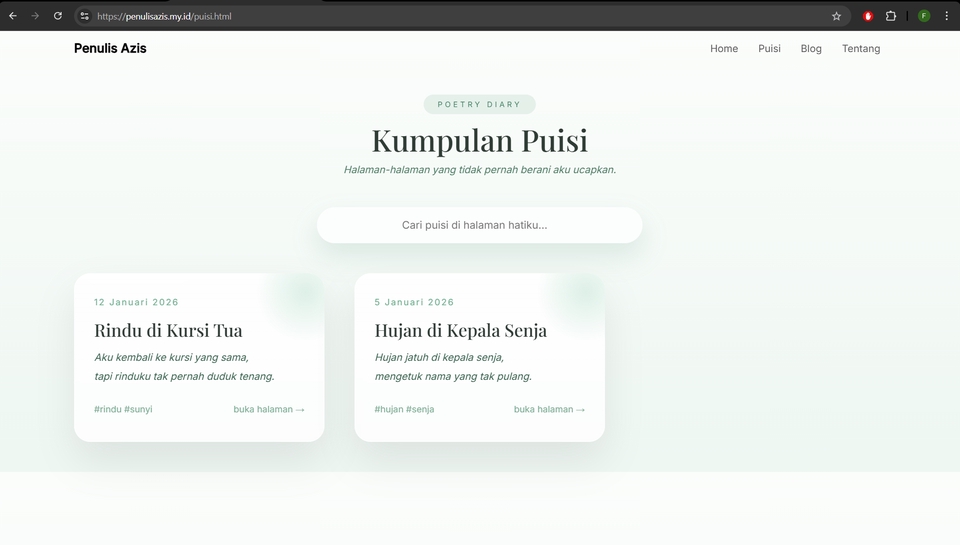
Task: Open poem title Hujan di Kepala Senja
Action: pos(460,330)
